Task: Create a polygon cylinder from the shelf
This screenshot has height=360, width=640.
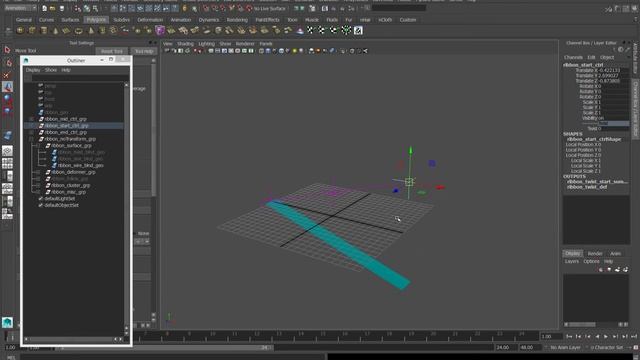Action: (44, 31)
